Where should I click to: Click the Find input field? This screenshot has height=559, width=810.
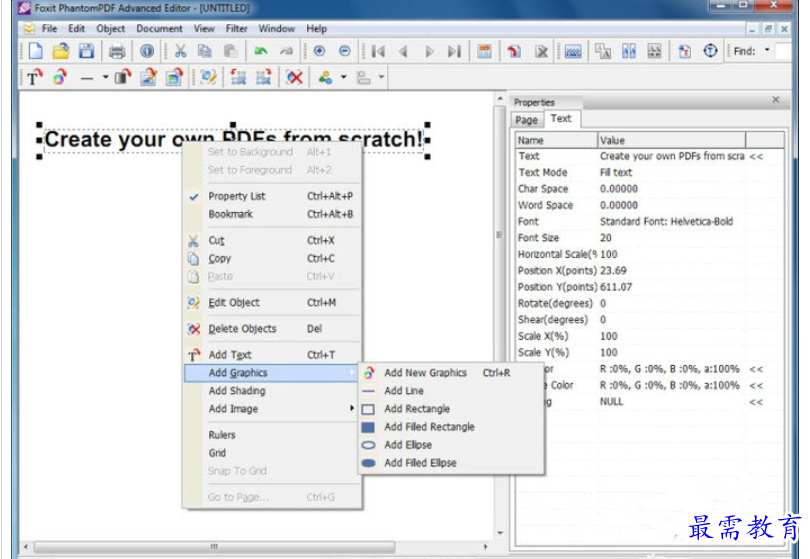(784, 51)
